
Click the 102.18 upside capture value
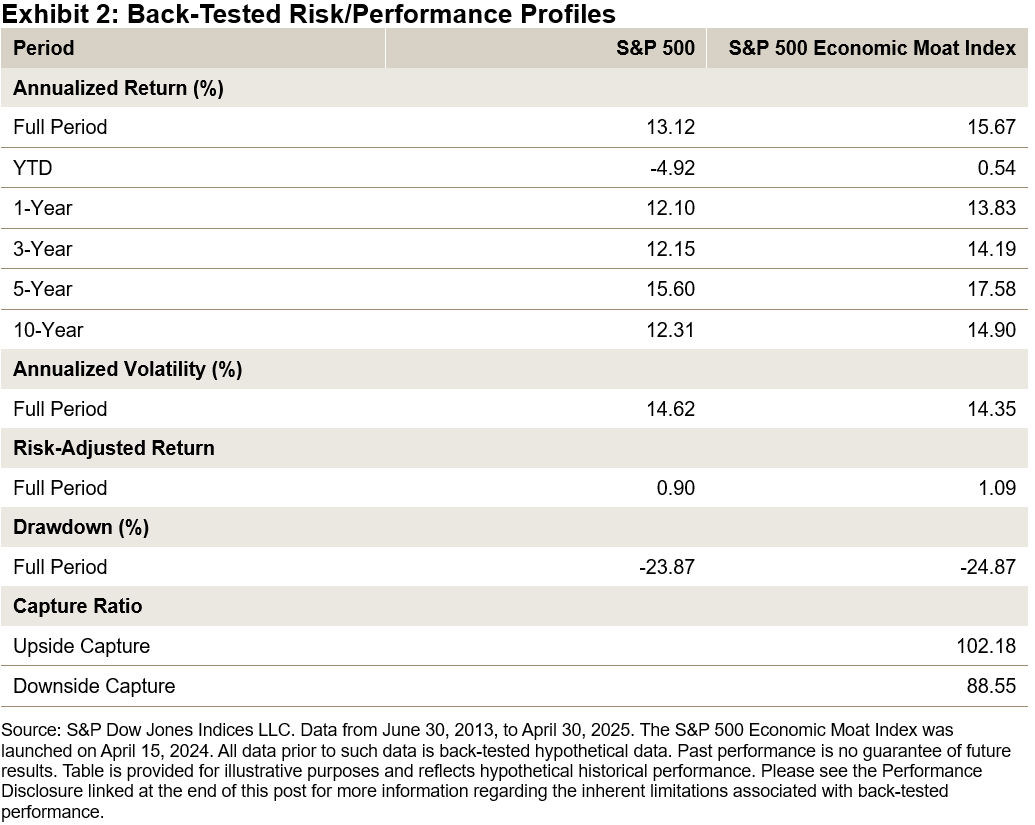pyautogui.click(x=986, y=646)
